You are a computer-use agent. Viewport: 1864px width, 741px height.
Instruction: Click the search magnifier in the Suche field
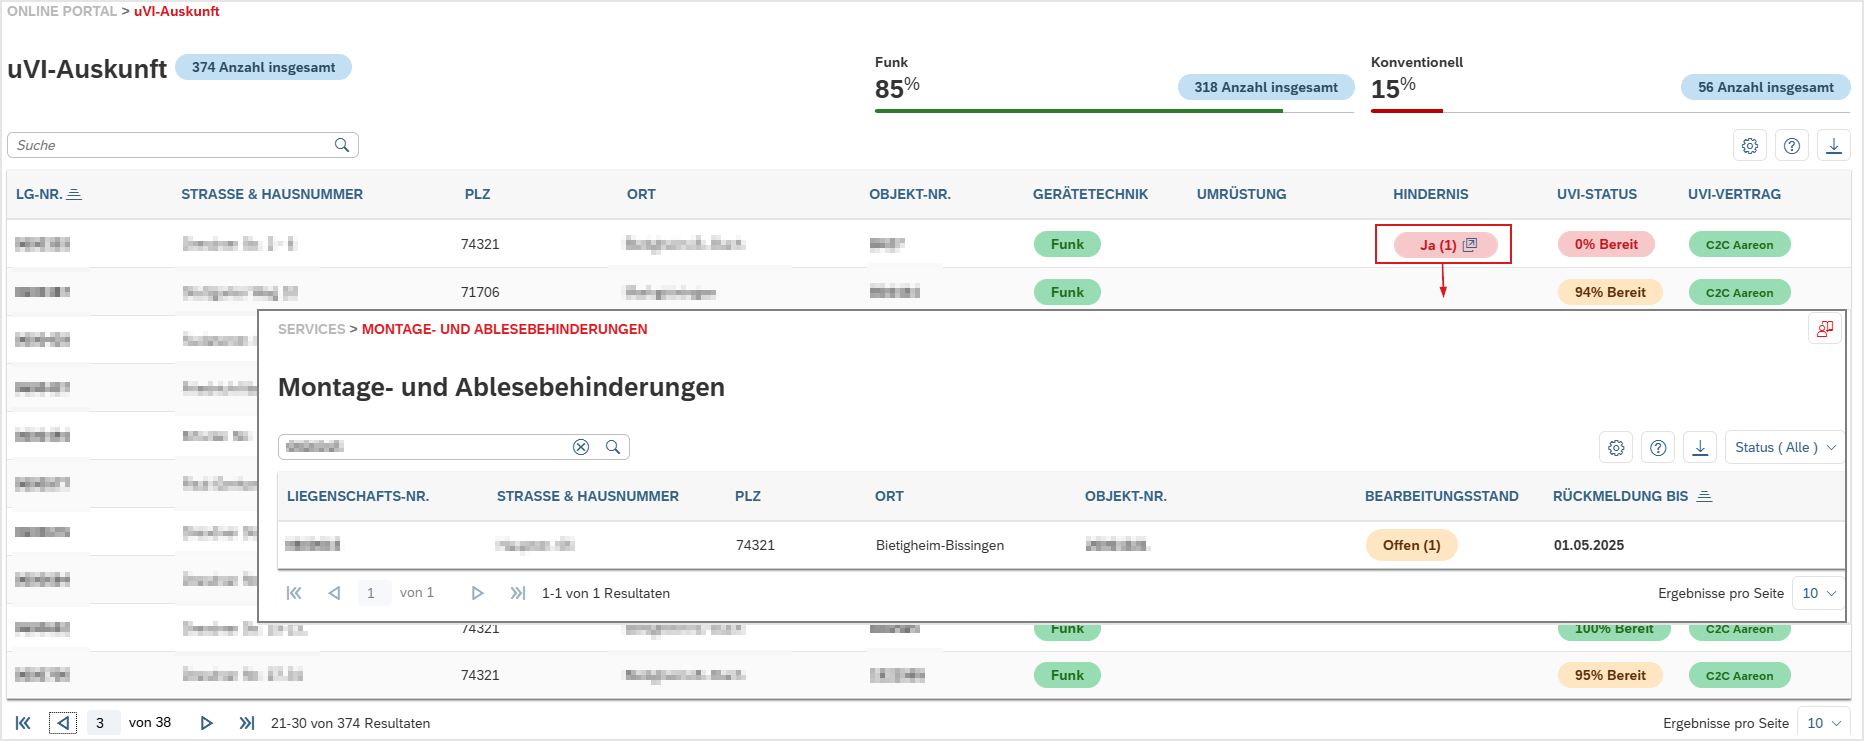click(342, 145)
